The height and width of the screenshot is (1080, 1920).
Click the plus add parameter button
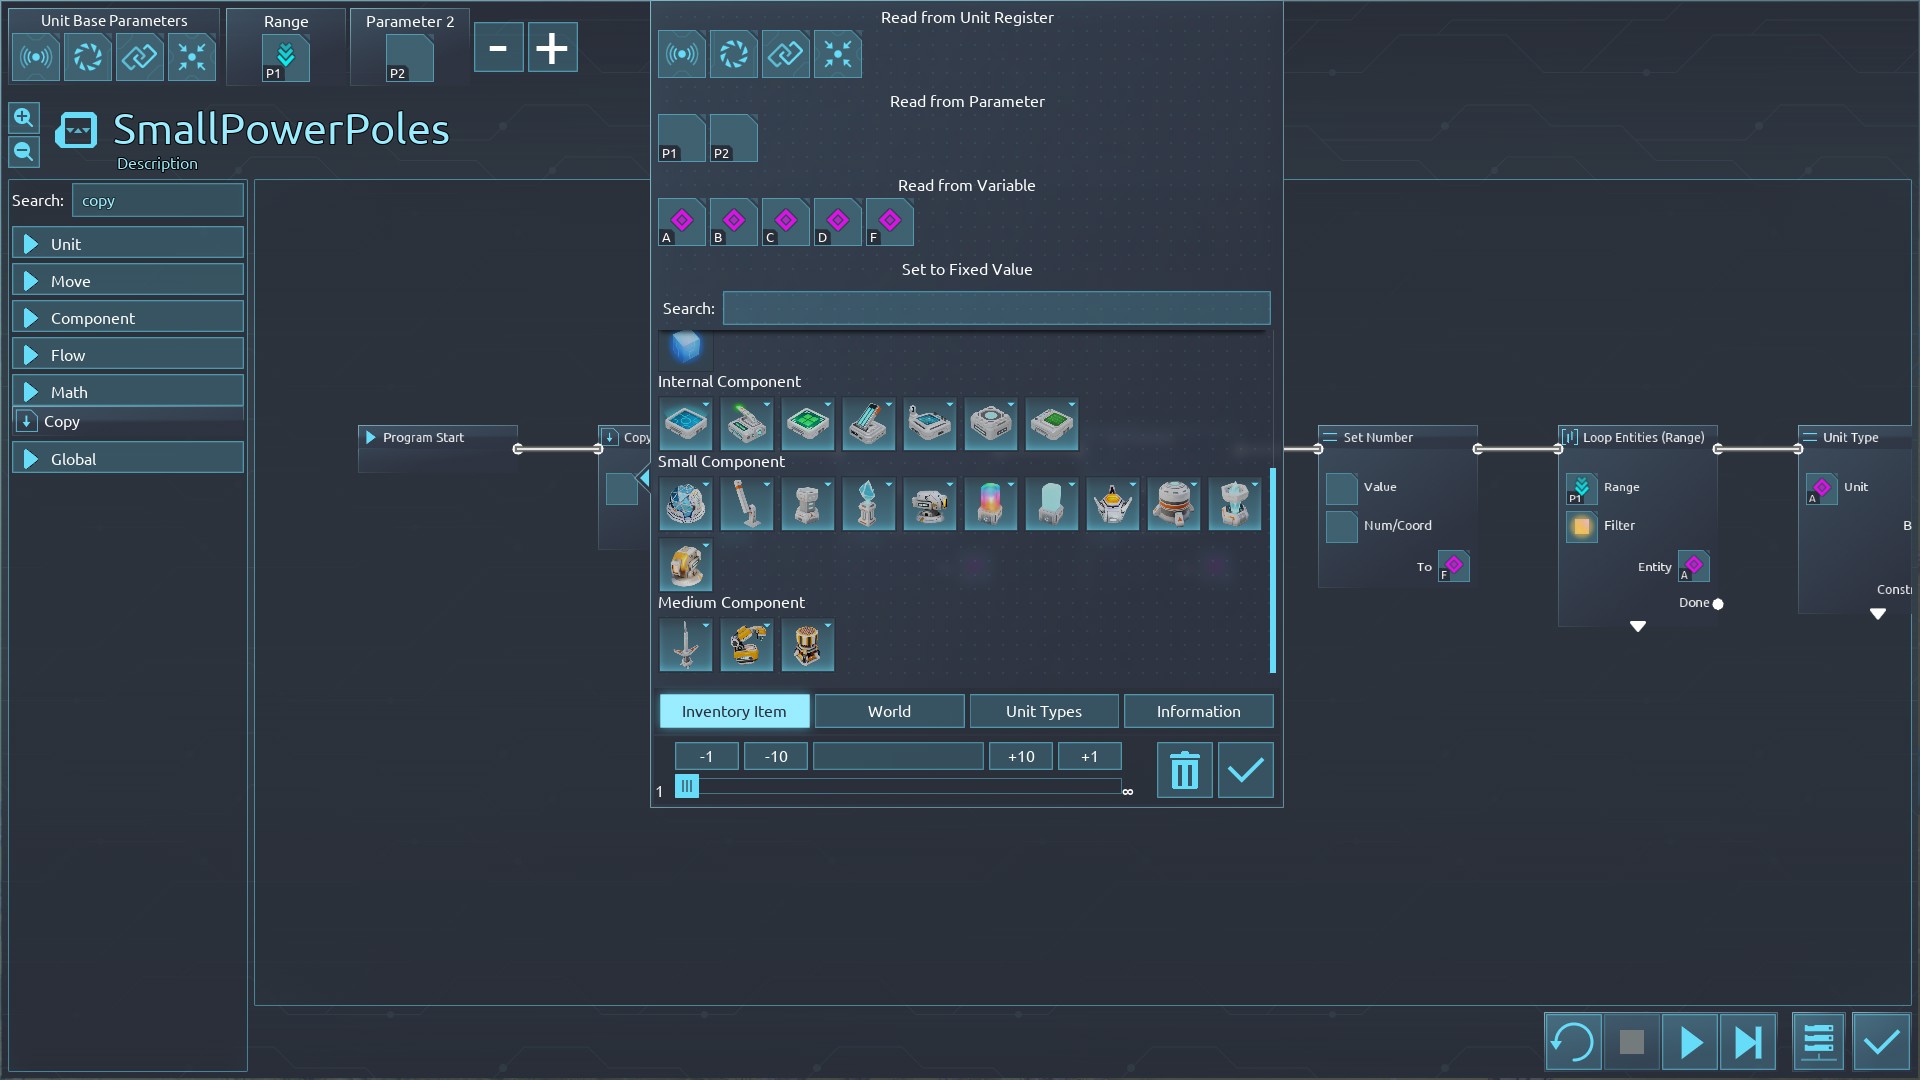552,48
